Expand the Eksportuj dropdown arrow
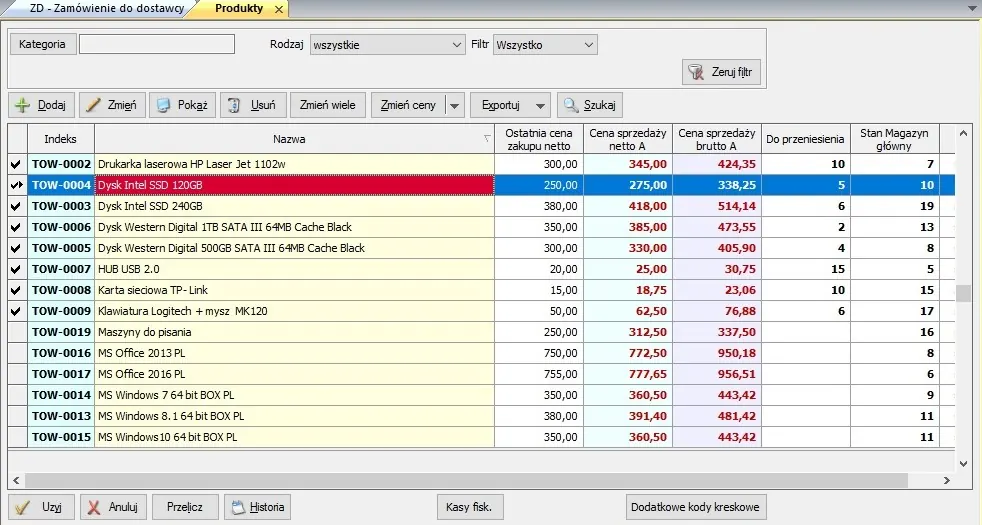 point(540,105)
